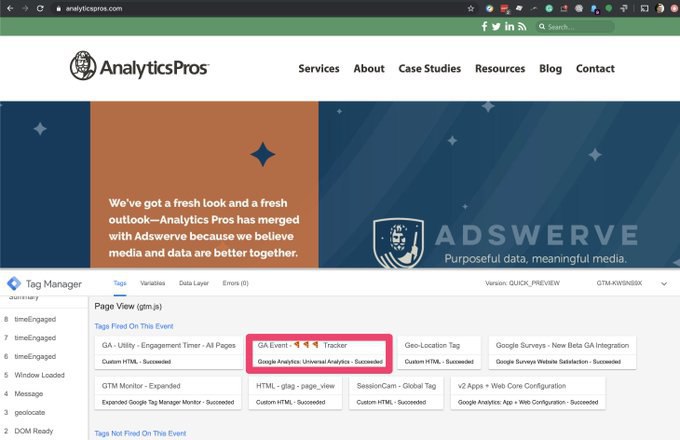Click into the site Search field
Image resolution: width=680 pixels, height=440 pixels.
[575, 27]
